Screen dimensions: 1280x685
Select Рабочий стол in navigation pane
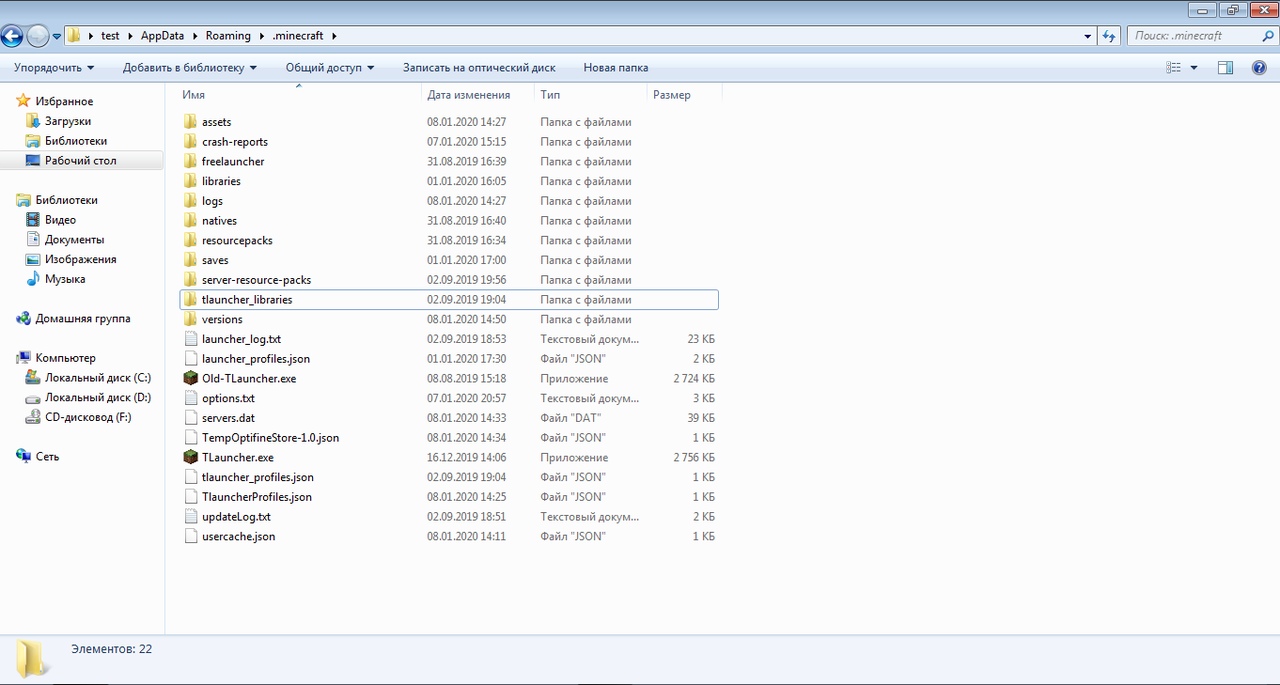point(81,160)
